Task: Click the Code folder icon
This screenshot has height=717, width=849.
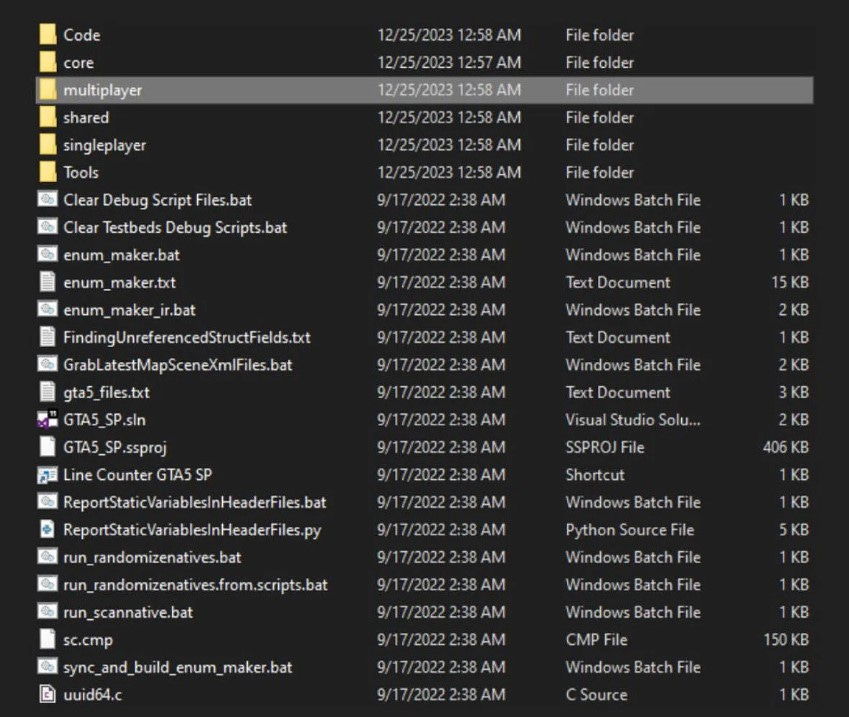Action: pos(48,35)
